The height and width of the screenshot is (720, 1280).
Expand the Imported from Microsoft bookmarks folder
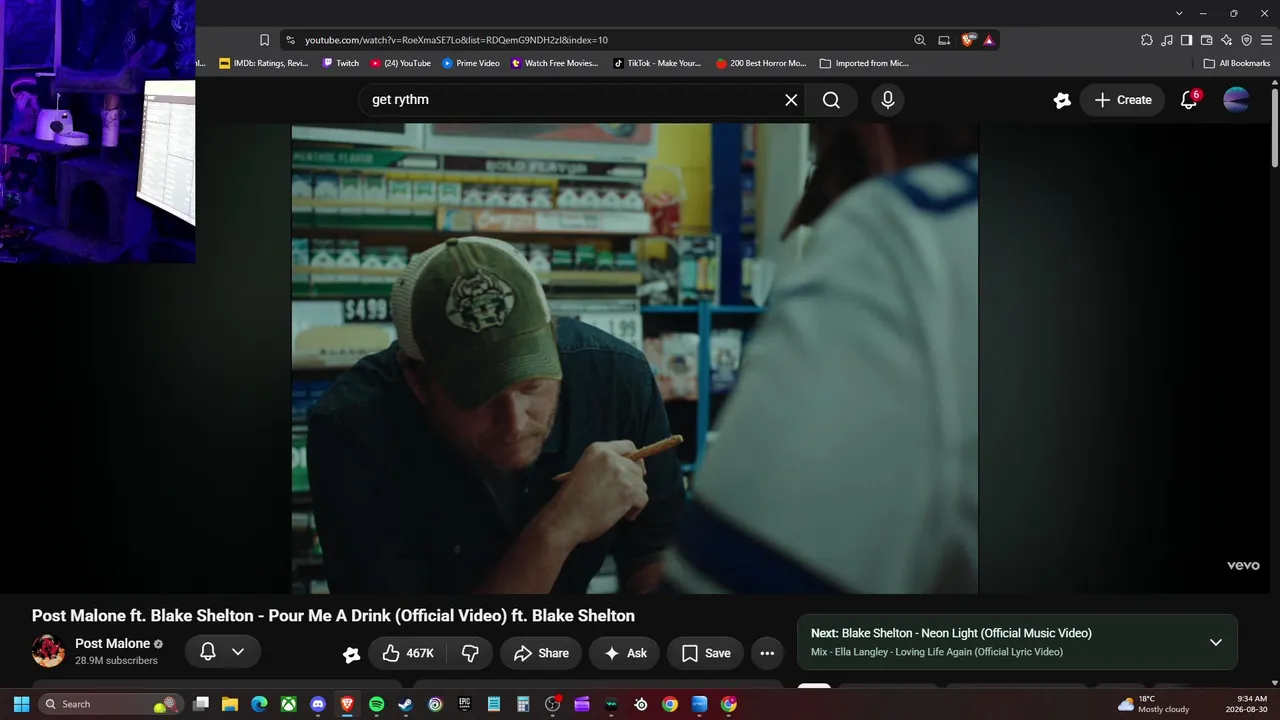864,63
